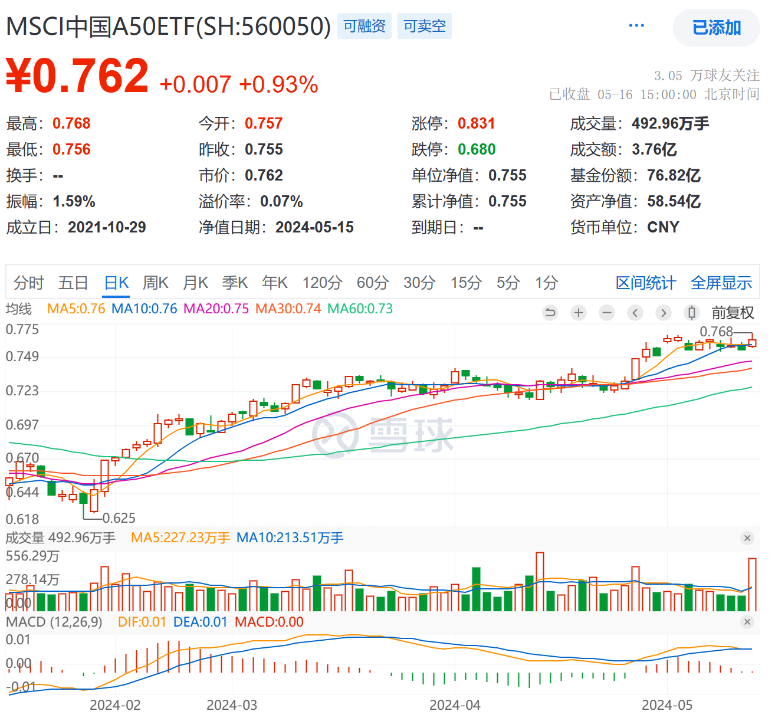The width and height of the screenshot is (775, 721).
Task: Select the 月K monthly chart tab
Action: pos(195,283)
